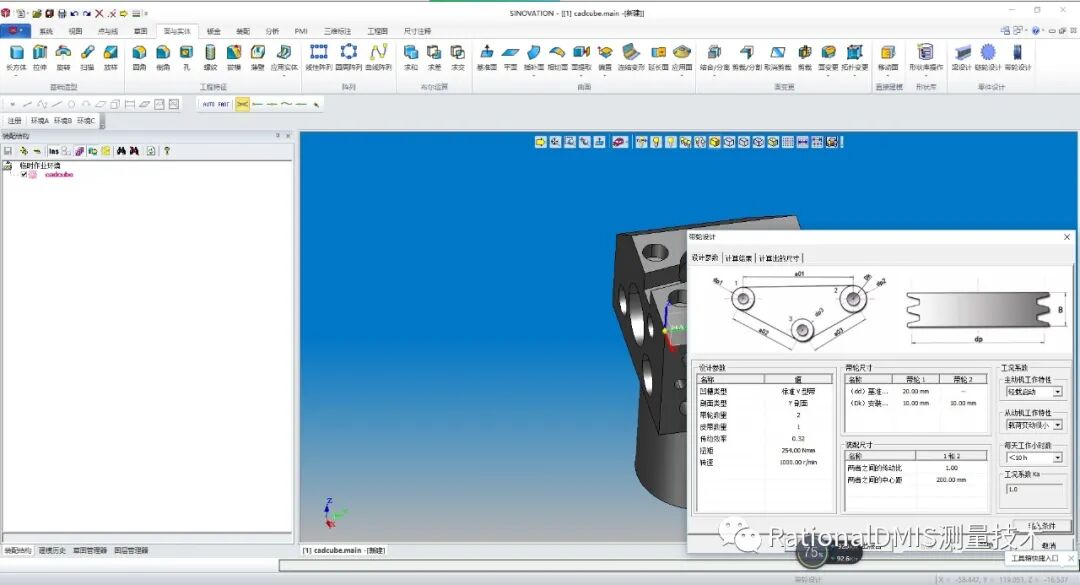The image size is (1080, 585).
Task: Select the 旋转 revolve tool
Action: click(x=63, y=57)
